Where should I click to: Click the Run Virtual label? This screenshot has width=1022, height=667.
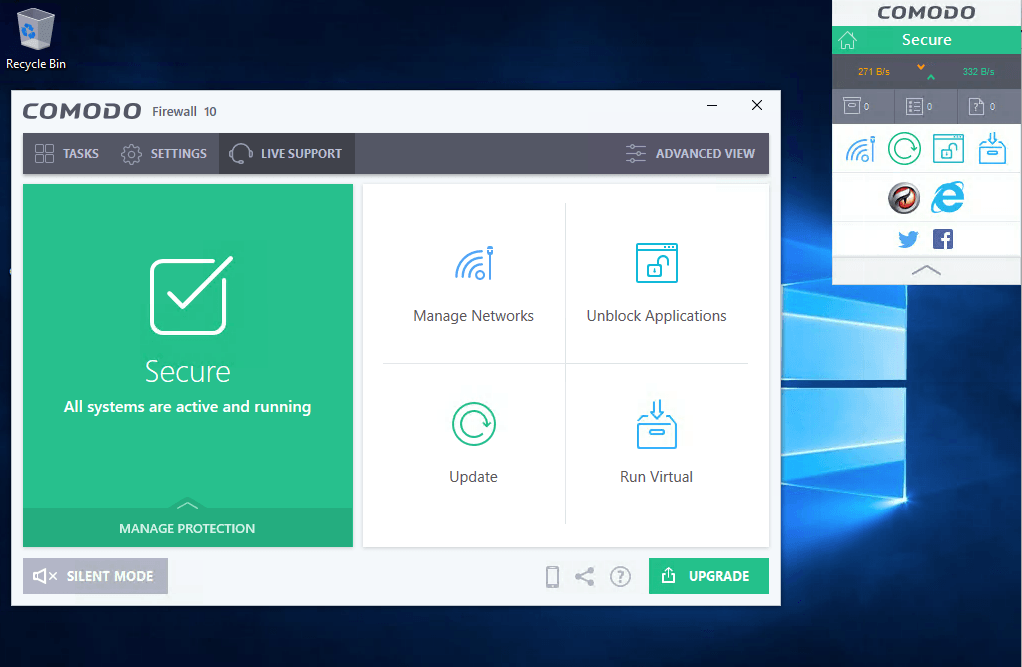[656, 477]
